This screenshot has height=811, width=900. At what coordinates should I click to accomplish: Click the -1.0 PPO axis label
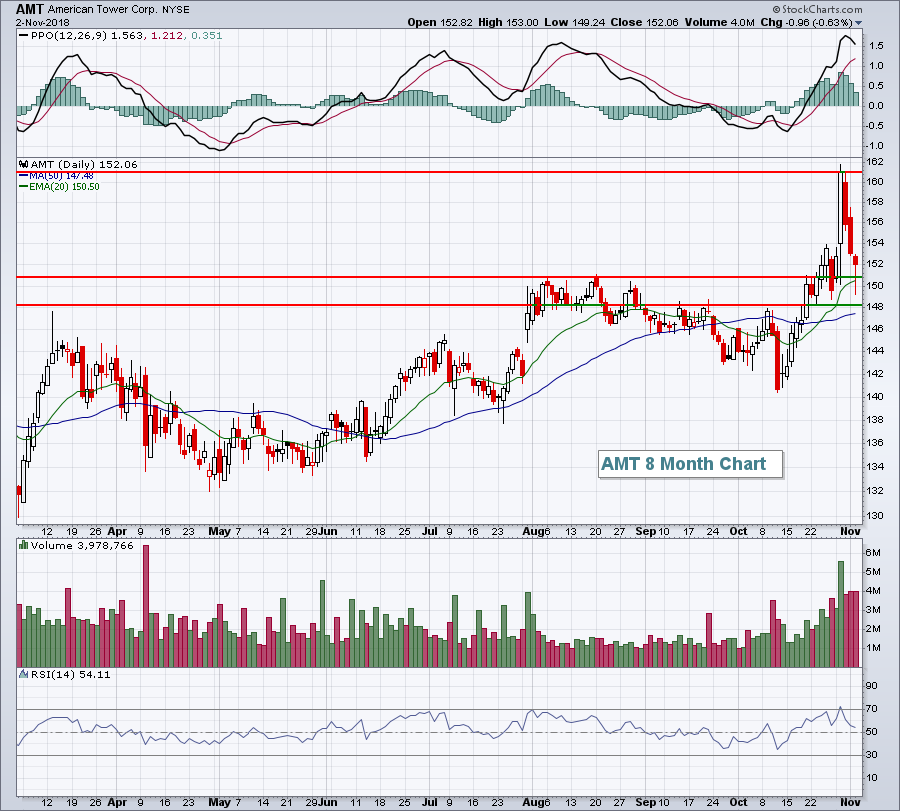pos(875,146)
